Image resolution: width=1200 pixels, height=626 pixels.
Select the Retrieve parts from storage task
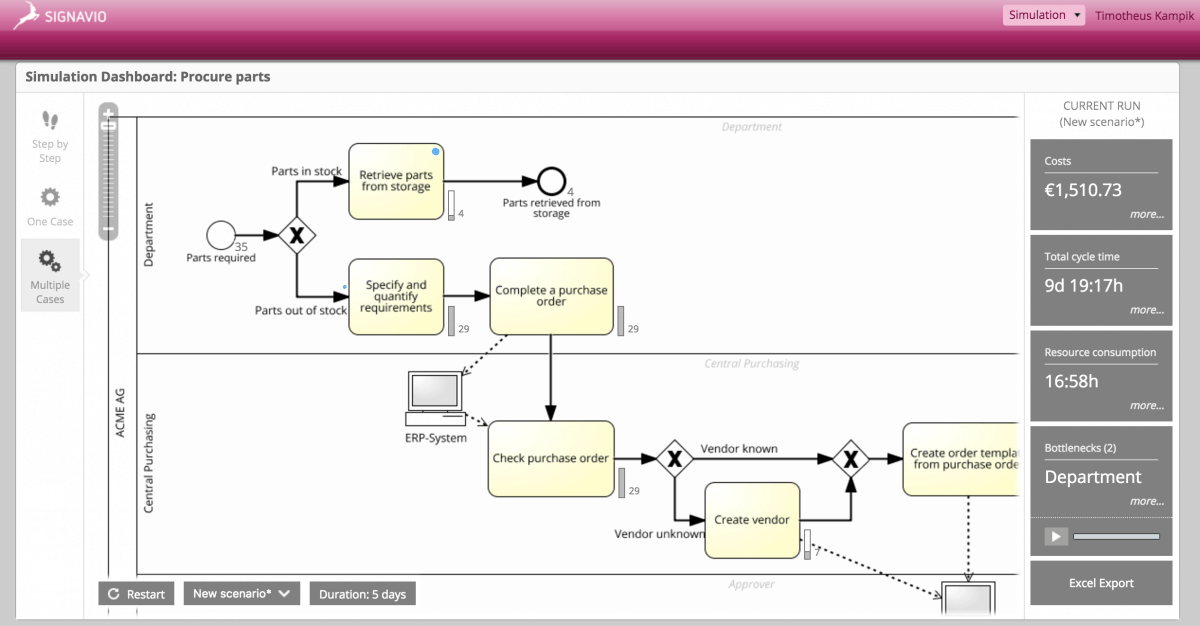(x=396, y=181)
